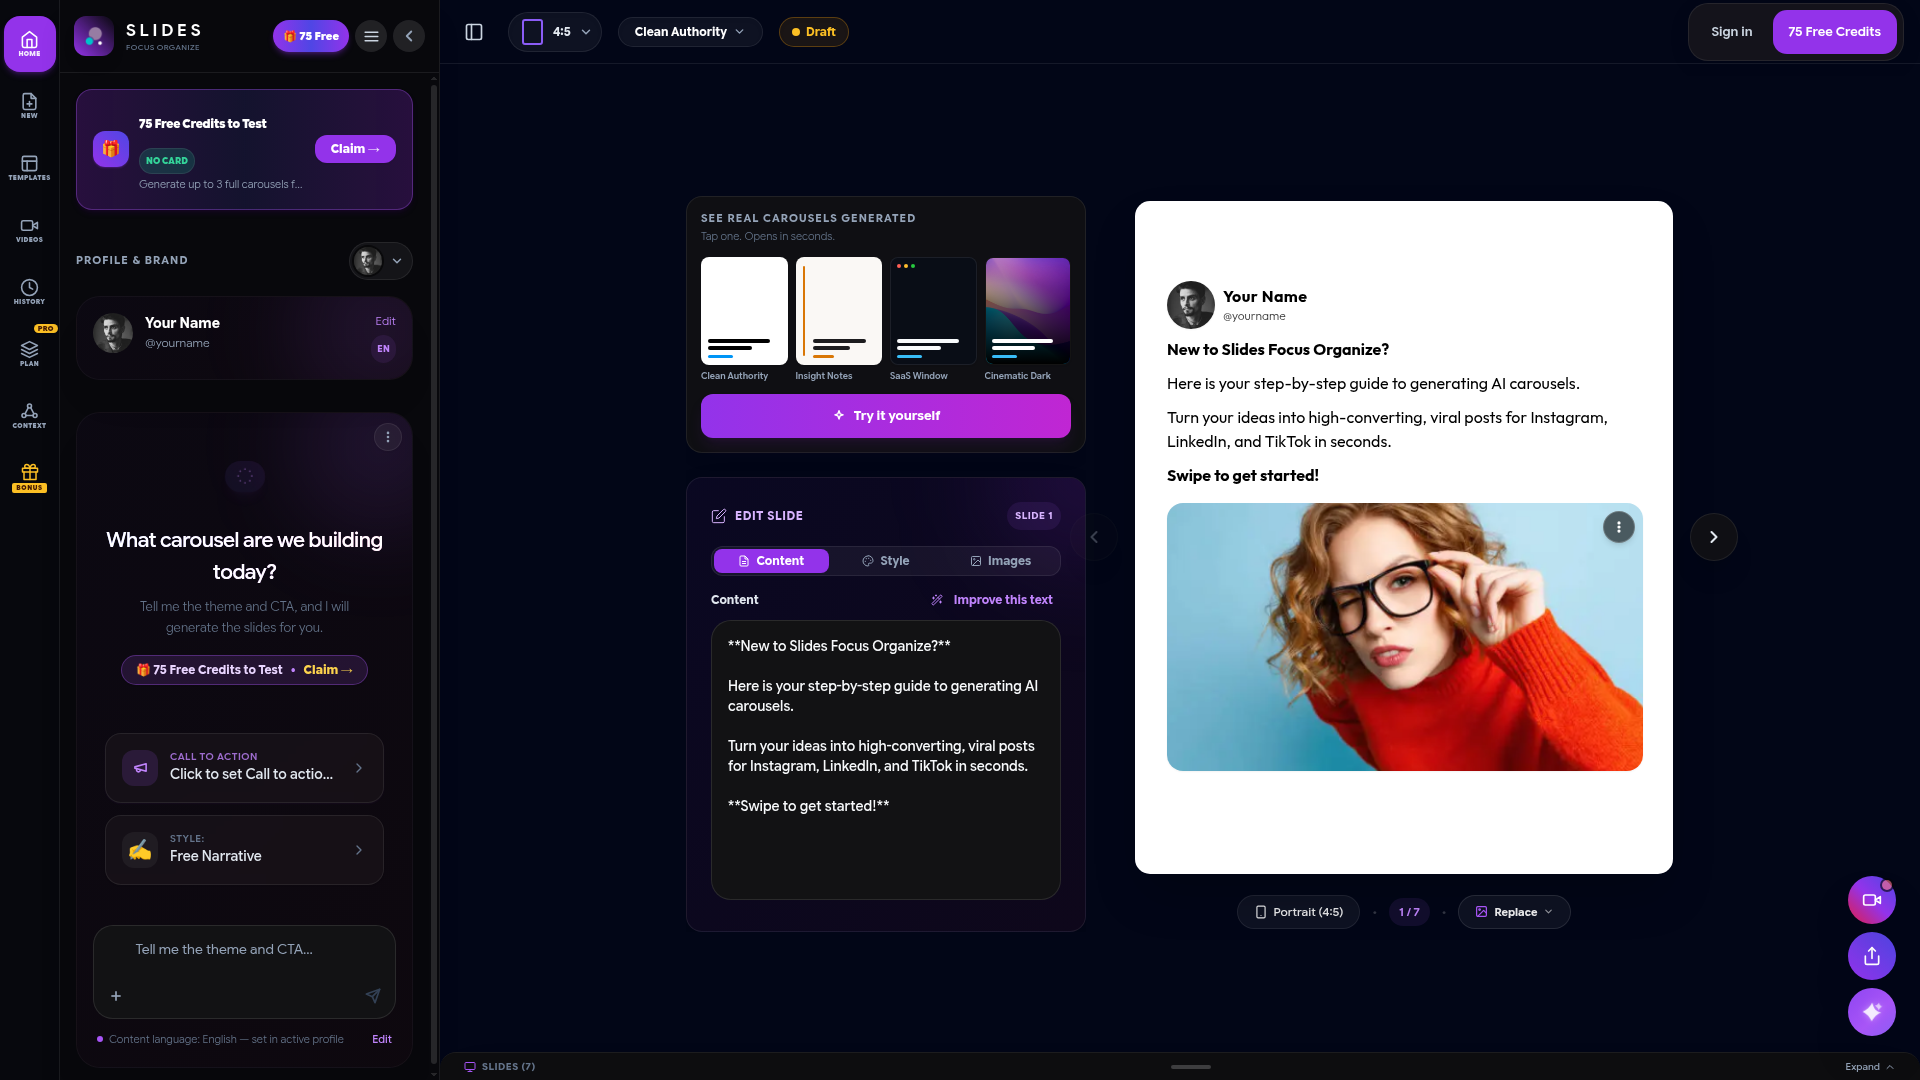Image resolution: width=1920 pixels, height=1080 pixels.
Task: Click Improve this text link
Action: (992, 600)
